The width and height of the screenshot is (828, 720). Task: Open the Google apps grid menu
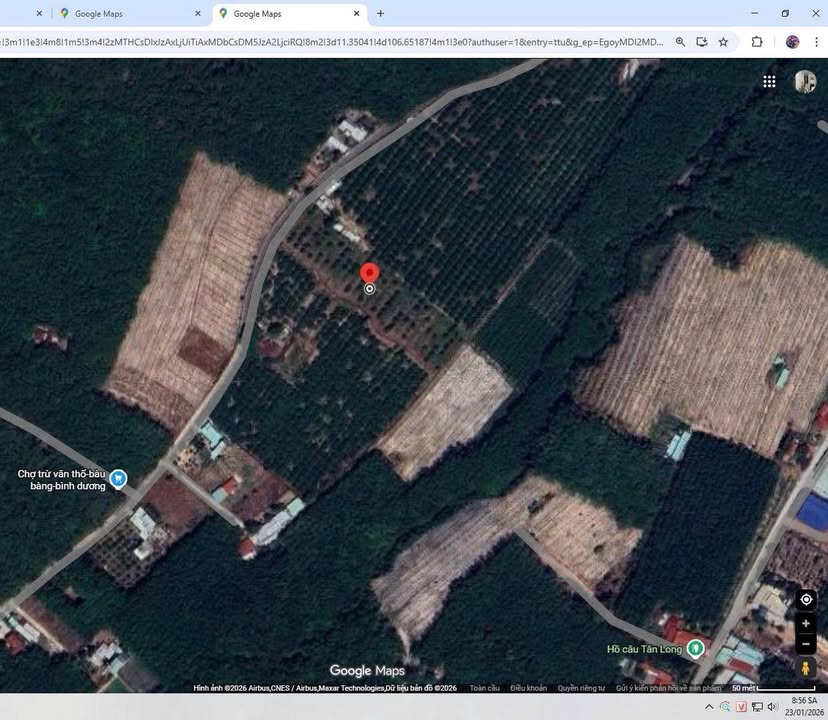[769, 82]
